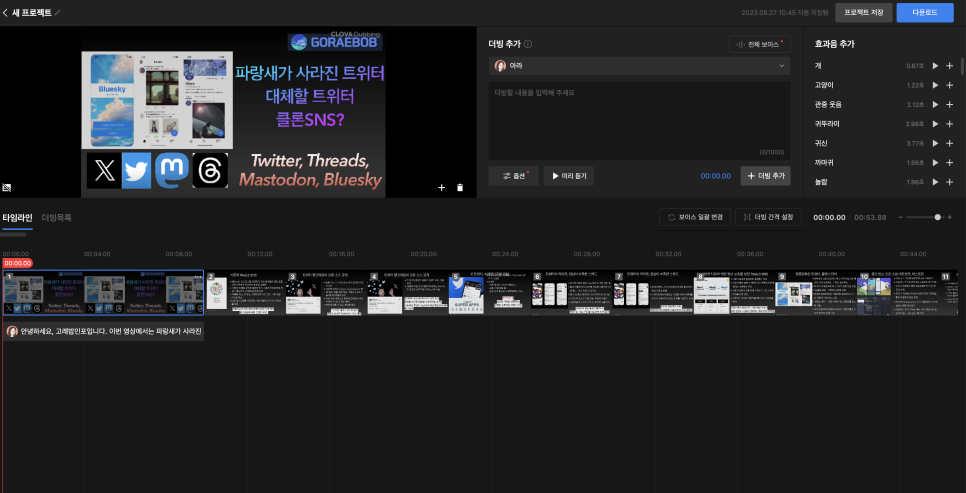Select timeline clip number 6
The image size is (966, 493).
tap(571, 293)
